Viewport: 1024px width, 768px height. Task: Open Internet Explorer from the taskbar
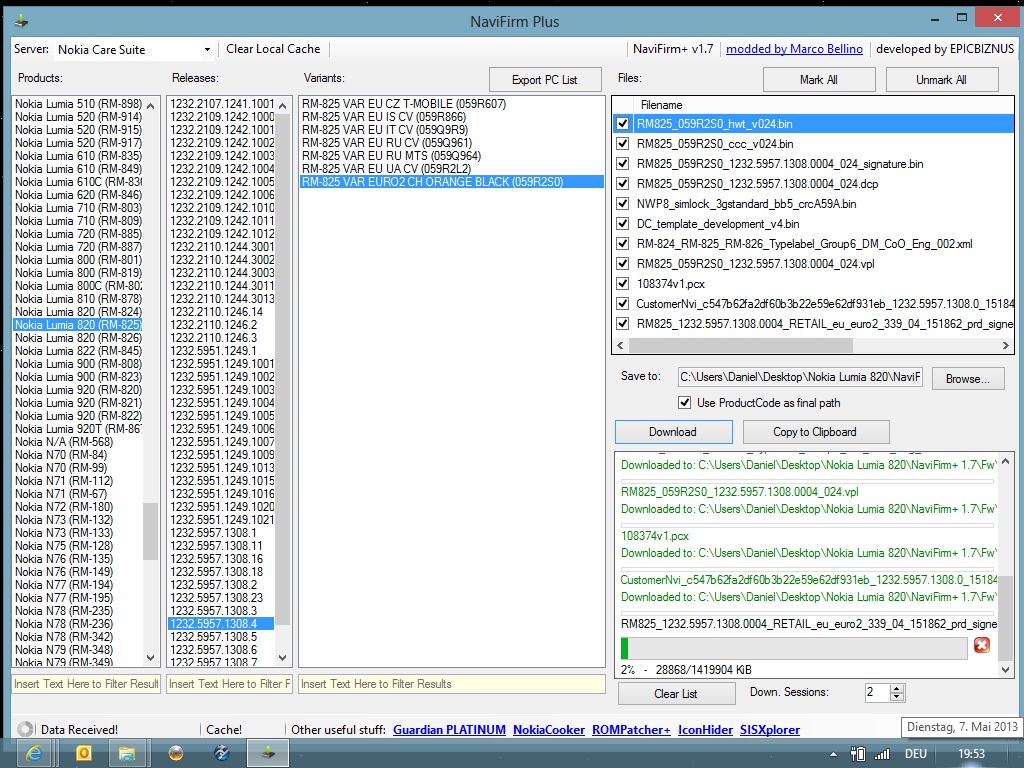pos(35,754)
